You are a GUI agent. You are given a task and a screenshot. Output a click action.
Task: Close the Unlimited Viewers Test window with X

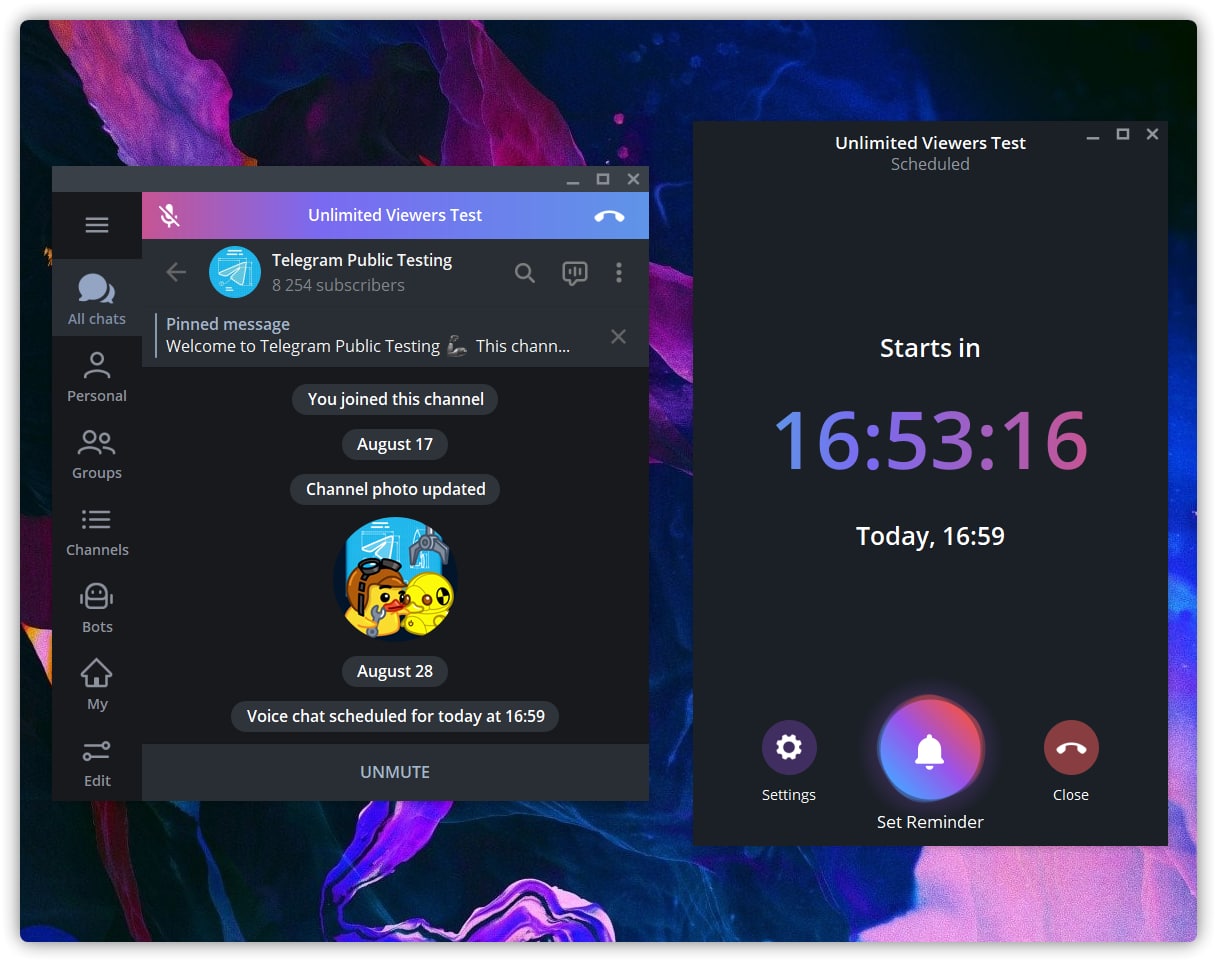click(x=1152, y=134)
